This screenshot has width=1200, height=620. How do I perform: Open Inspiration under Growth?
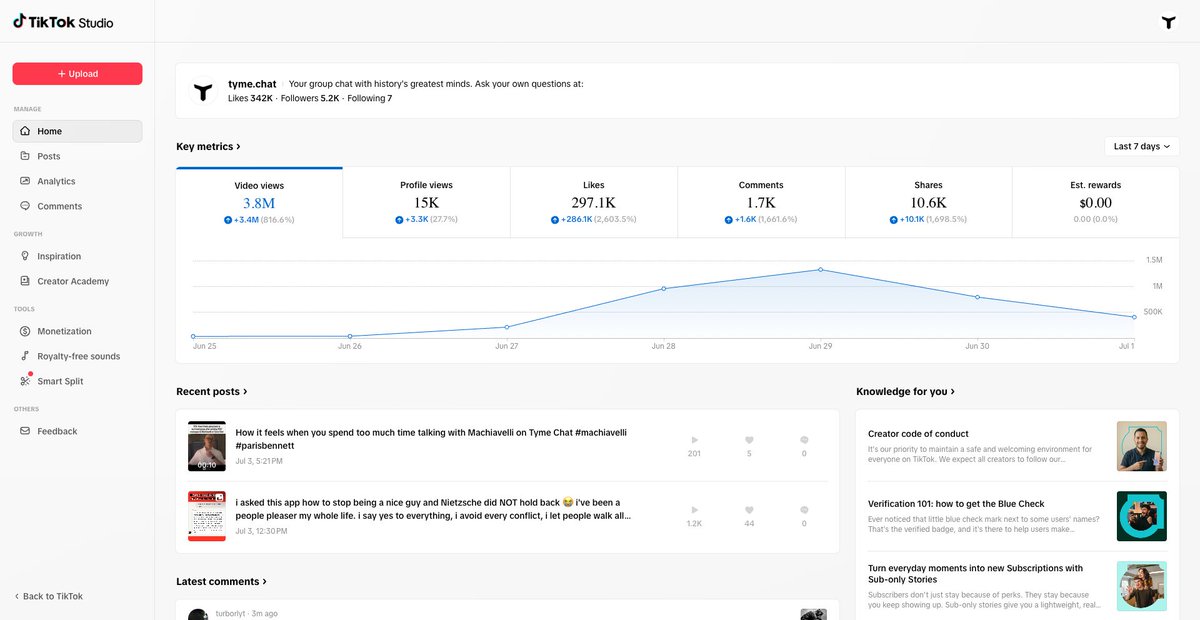77,256
